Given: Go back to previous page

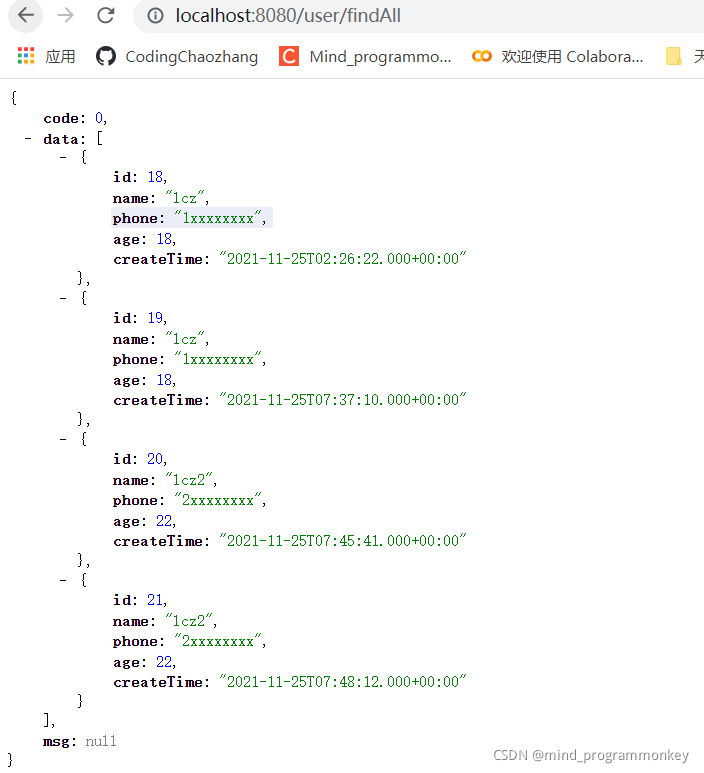Looking at the screenshot, I should tap(26, 16).
